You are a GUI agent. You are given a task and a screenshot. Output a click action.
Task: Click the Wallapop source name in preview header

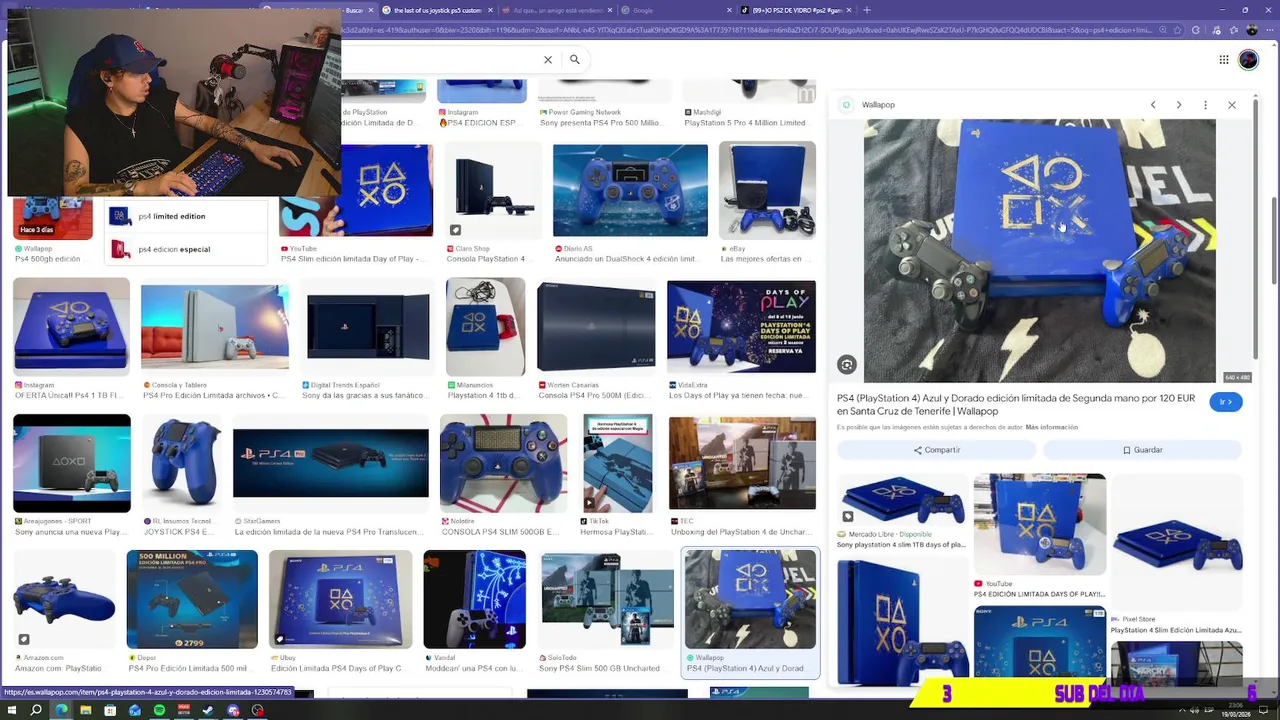click(878, 105)
